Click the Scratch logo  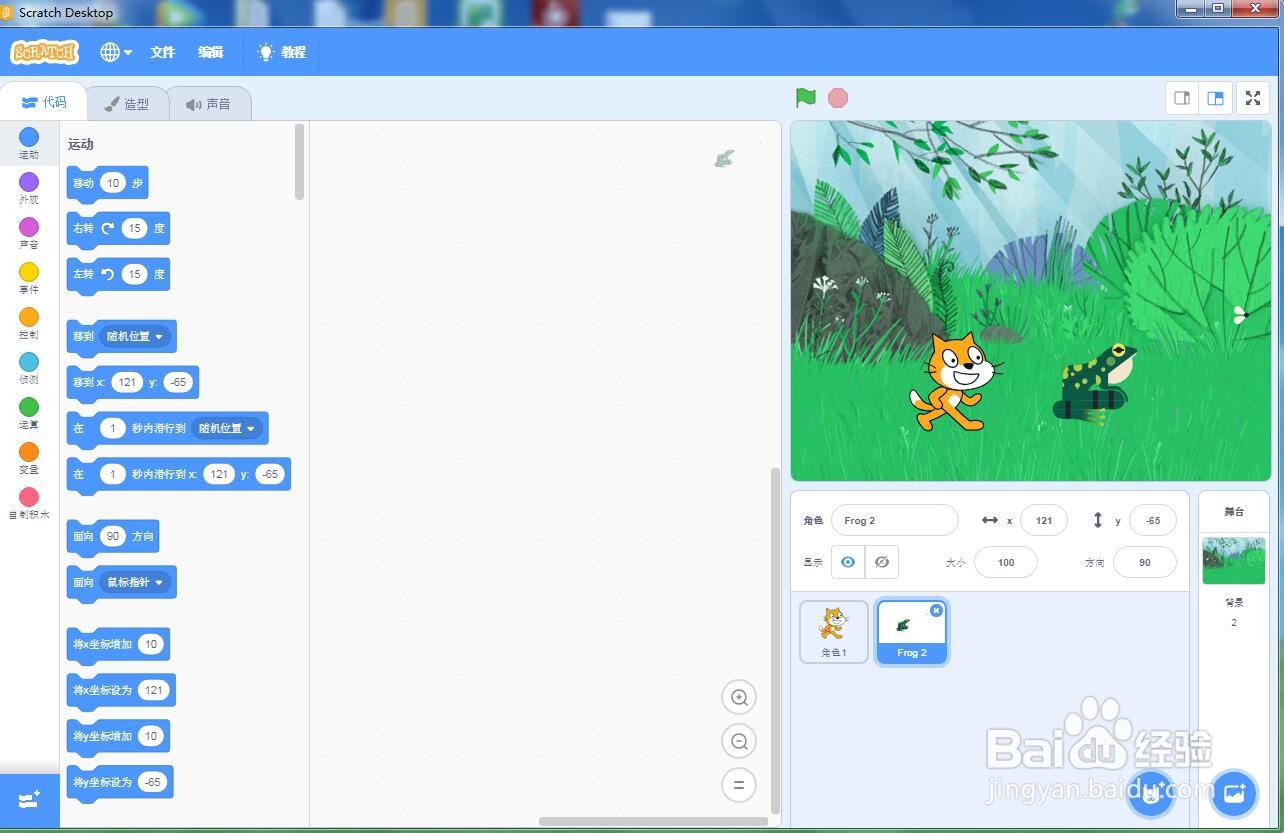pos(44,52)
